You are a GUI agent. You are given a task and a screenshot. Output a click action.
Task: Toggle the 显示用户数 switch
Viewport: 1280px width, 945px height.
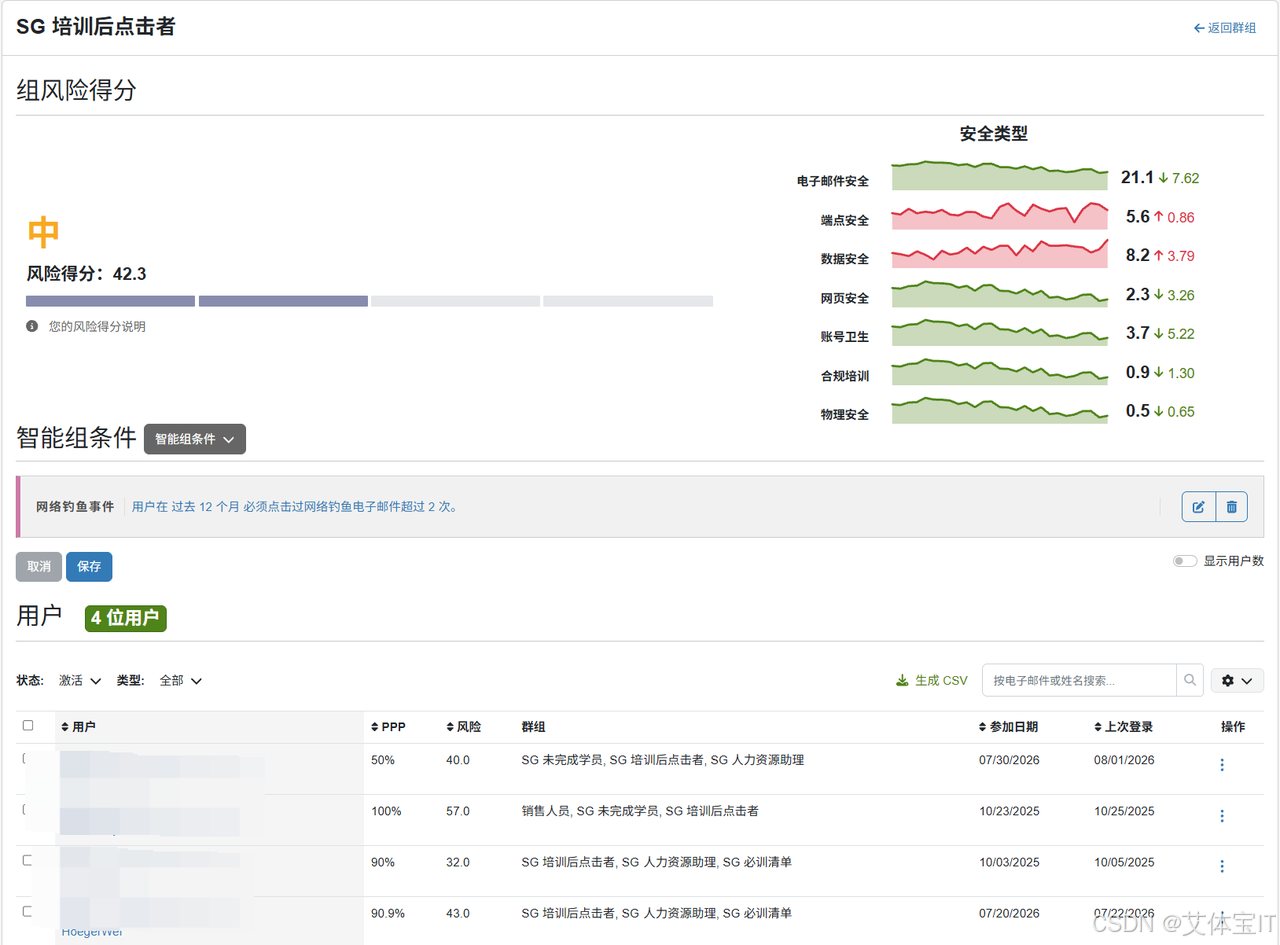[1185, 561]
